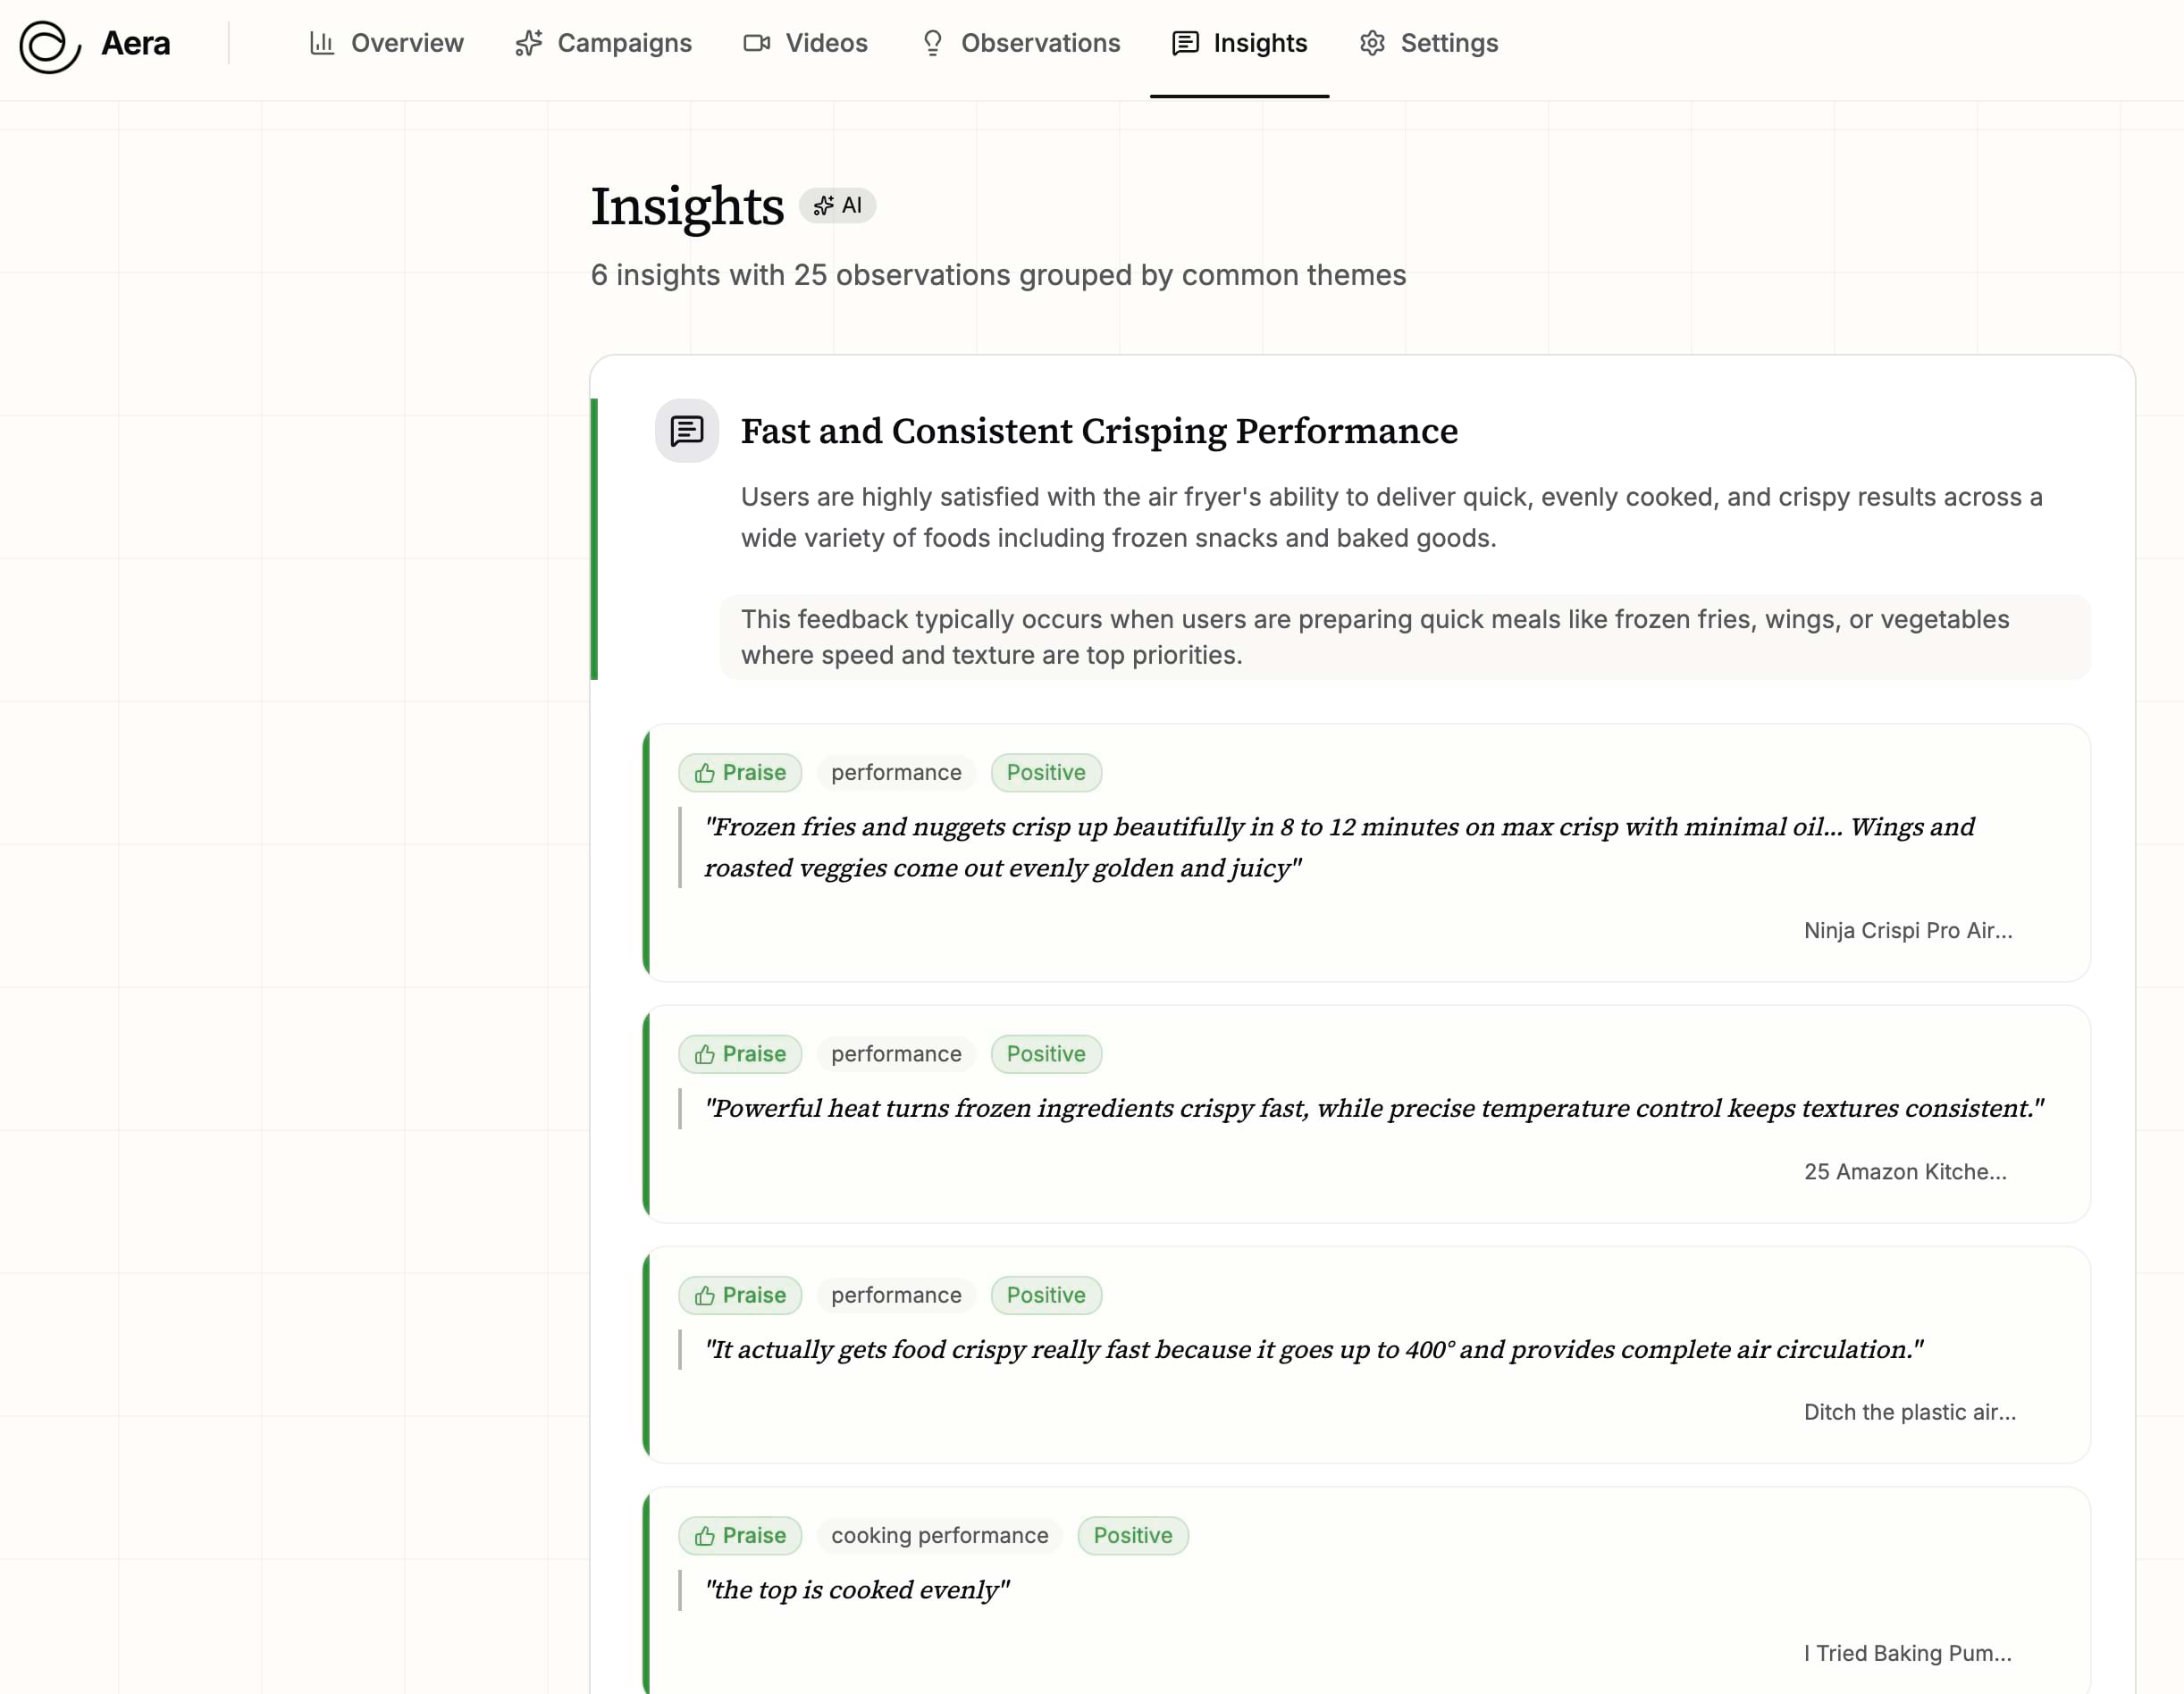Click the Overview bar chart icon
This screenshot has width=2184, height=1694.
coord(322,43)
